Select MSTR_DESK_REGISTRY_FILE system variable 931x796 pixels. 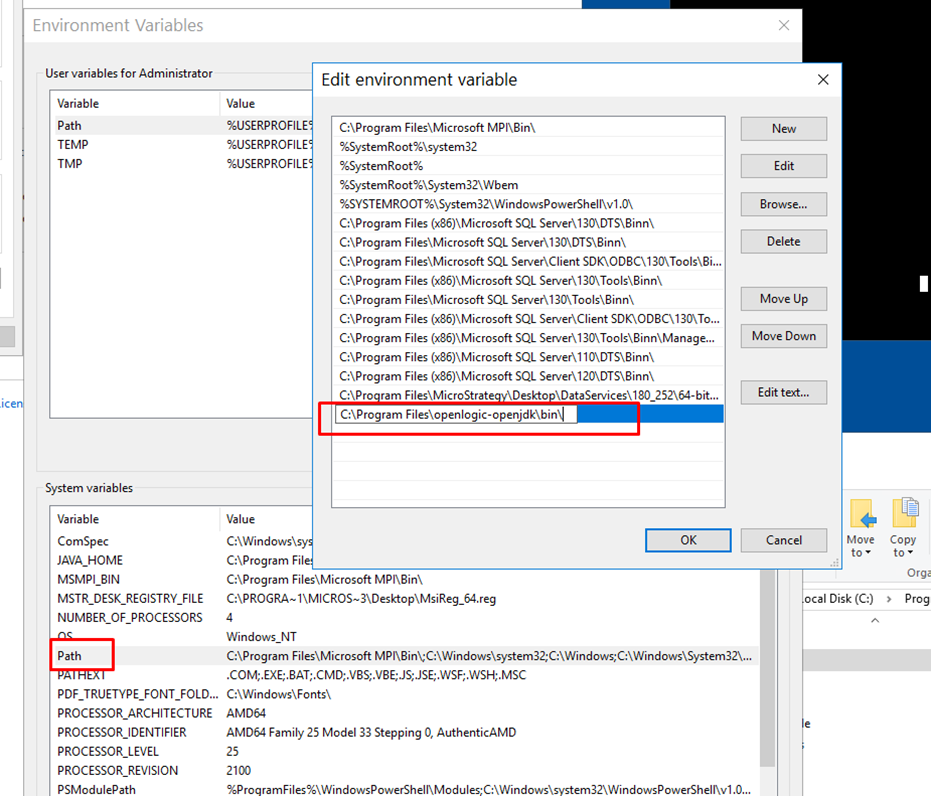(x=405, y=598)
